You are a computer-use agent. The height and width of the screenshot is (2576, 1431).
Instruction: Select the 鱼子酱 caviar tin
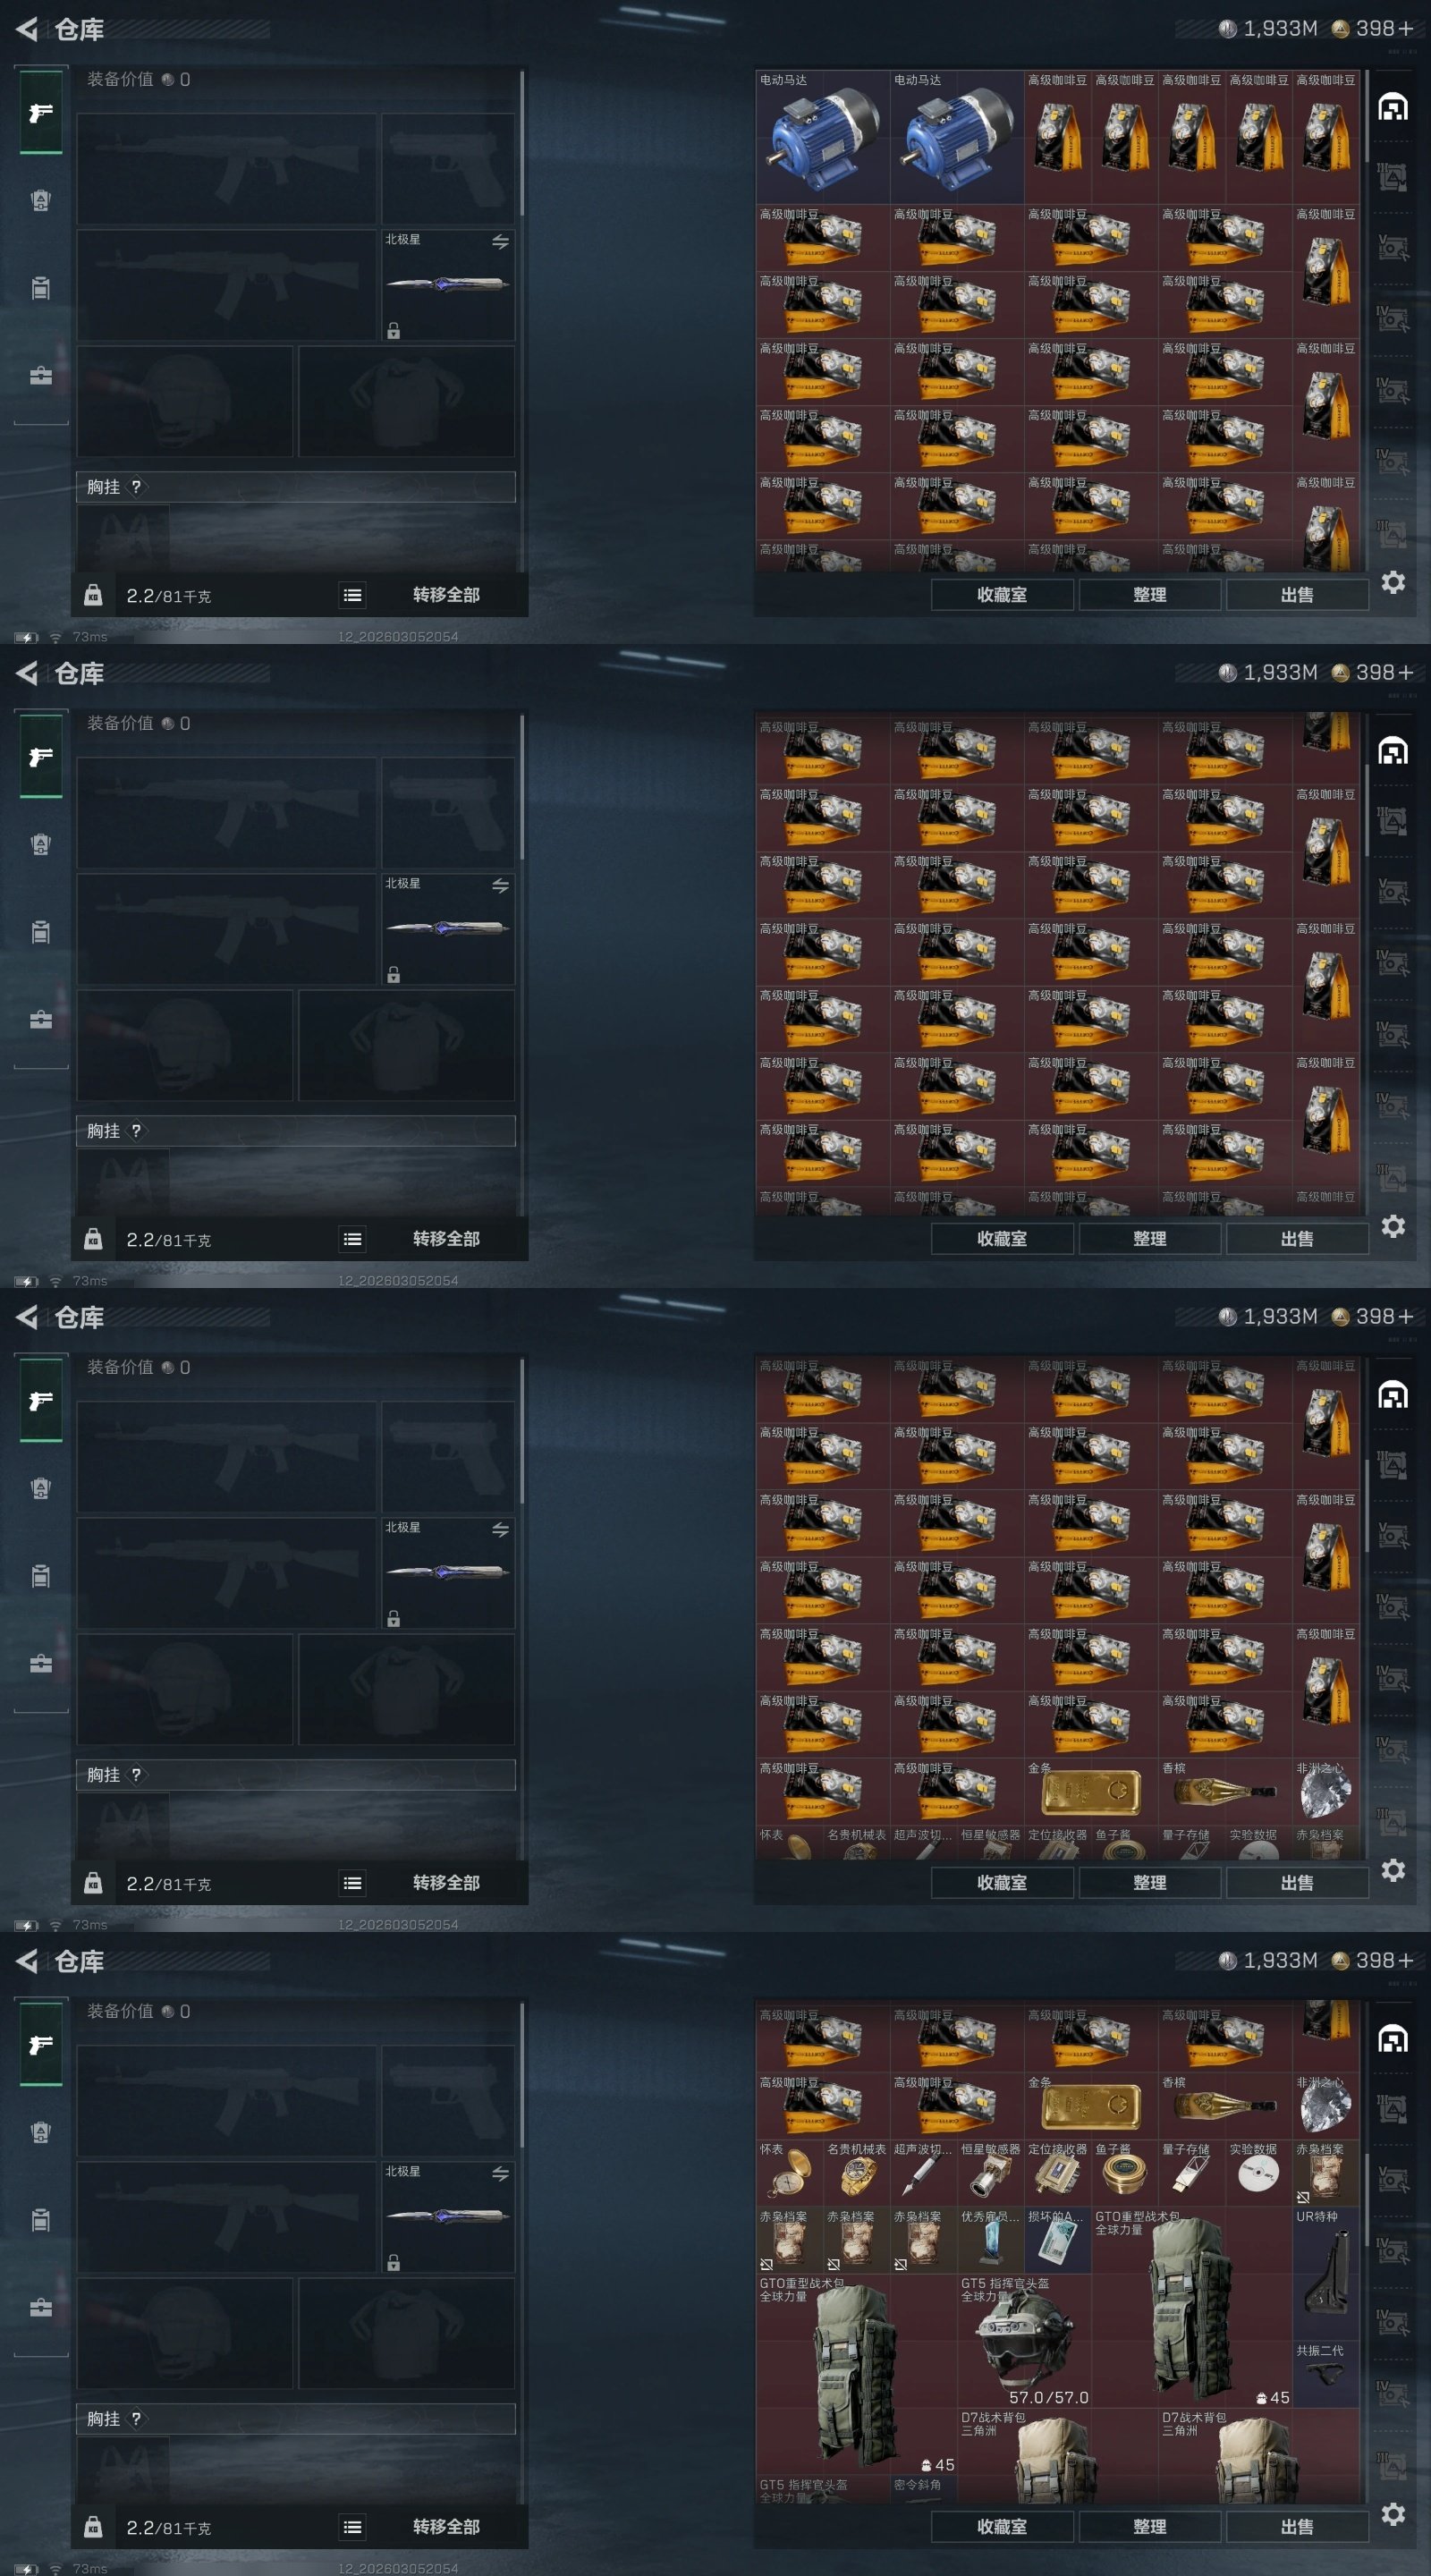[x=1124, y=2173]
